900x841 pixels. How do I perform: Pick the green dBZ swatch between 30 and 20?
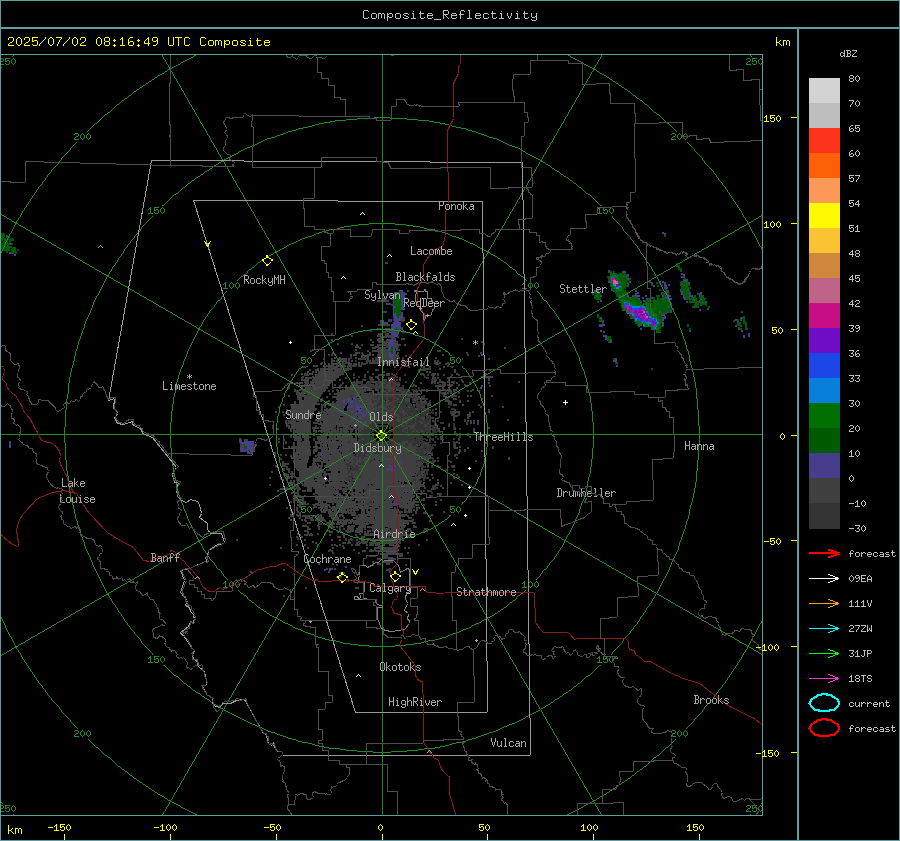click(824, 415)
